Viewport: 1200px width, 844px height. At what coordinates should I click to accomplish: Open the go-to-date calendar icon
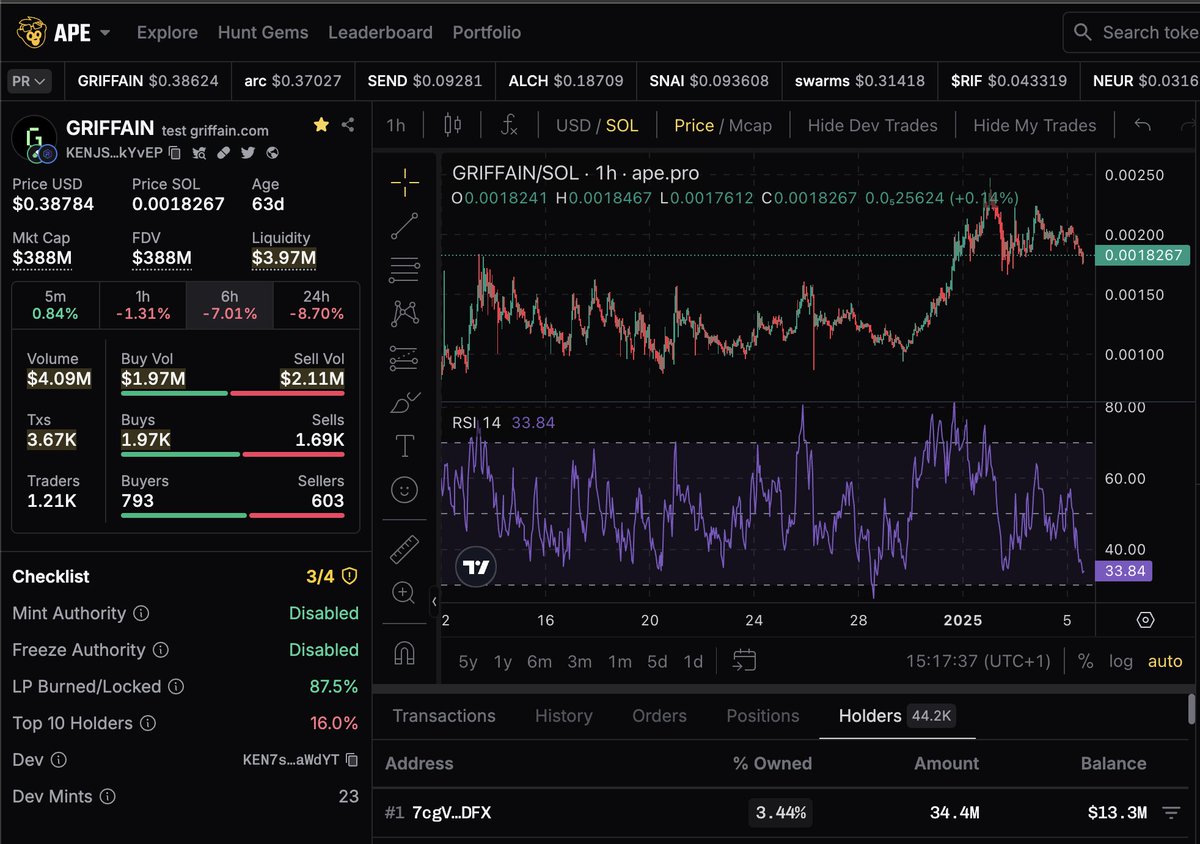(744, 660)
